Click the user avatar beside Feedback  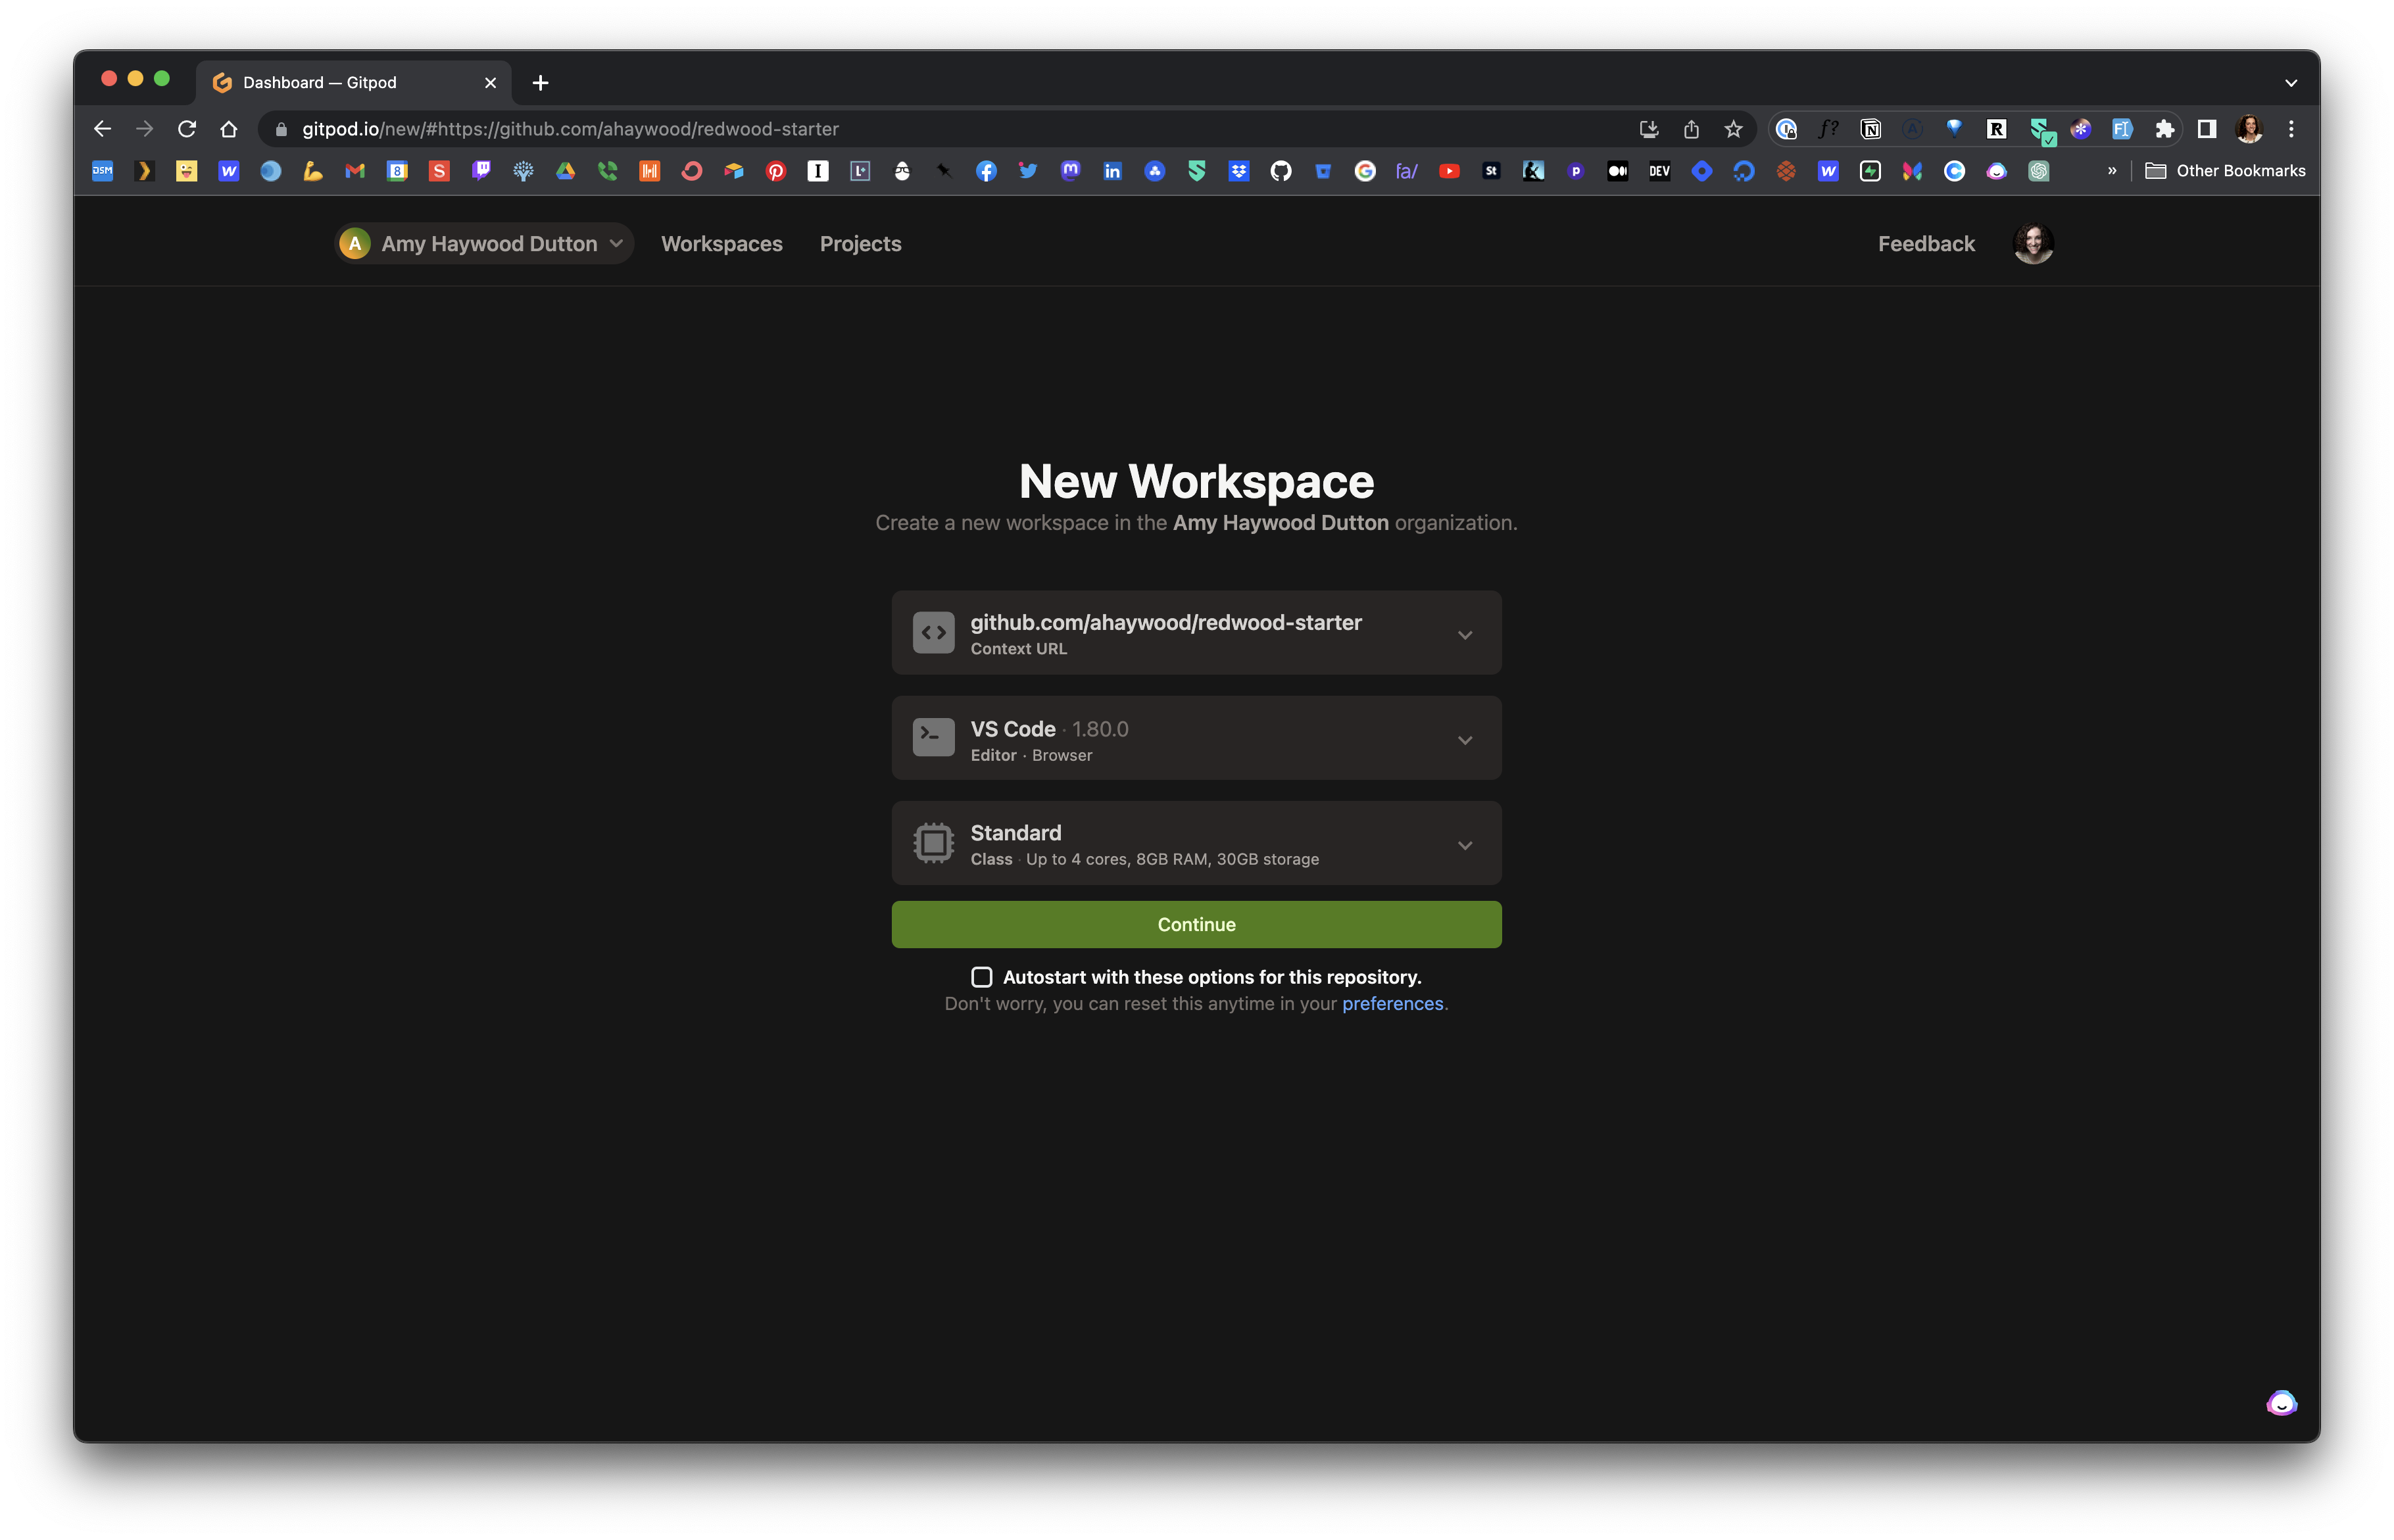(2032, 244)
